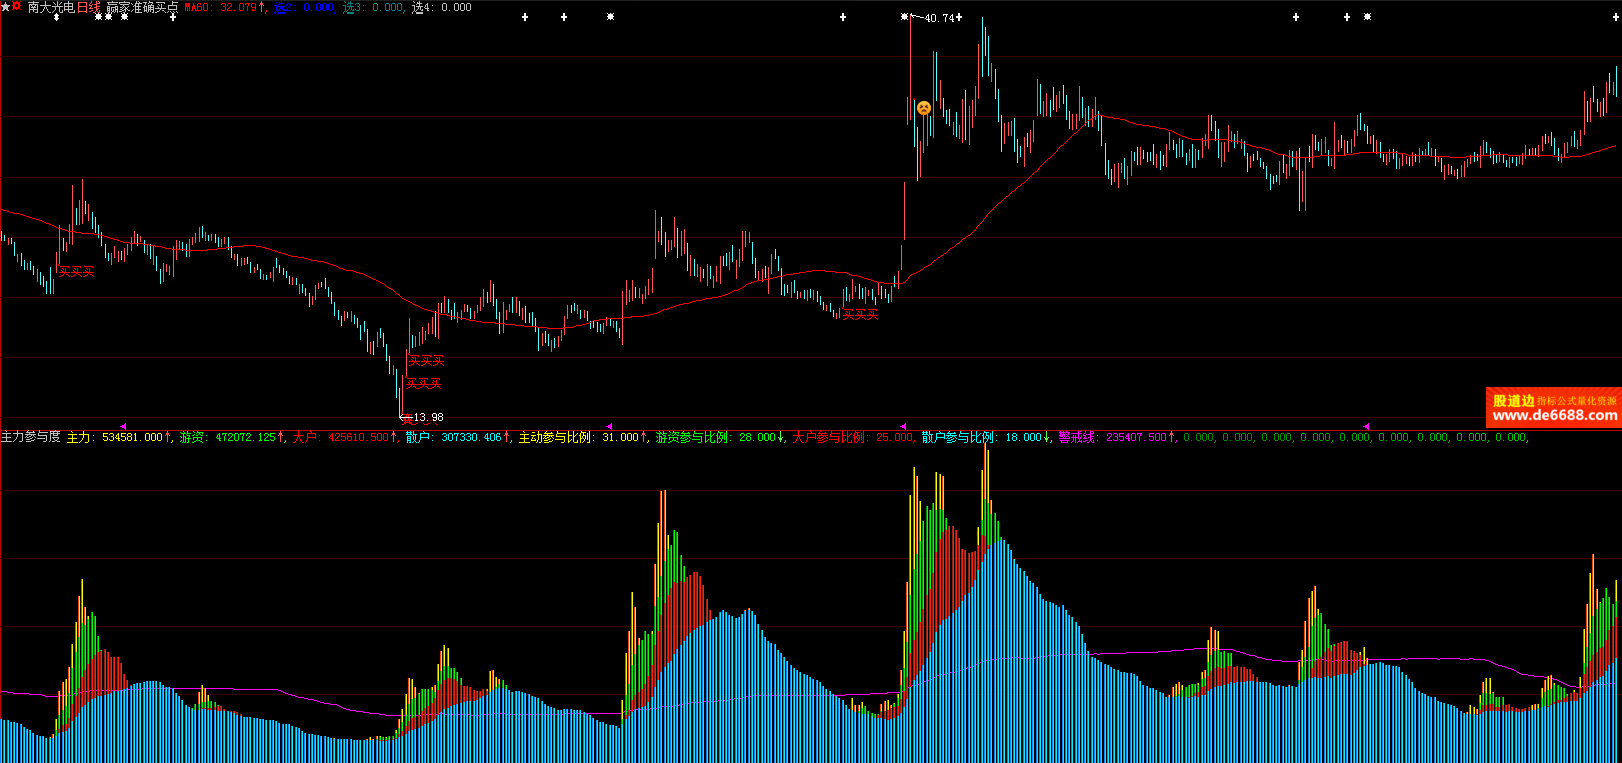Click the 40.74 high price label
Screen dimensions: 1622x763
pyautogui.click(x=938, y=18)
